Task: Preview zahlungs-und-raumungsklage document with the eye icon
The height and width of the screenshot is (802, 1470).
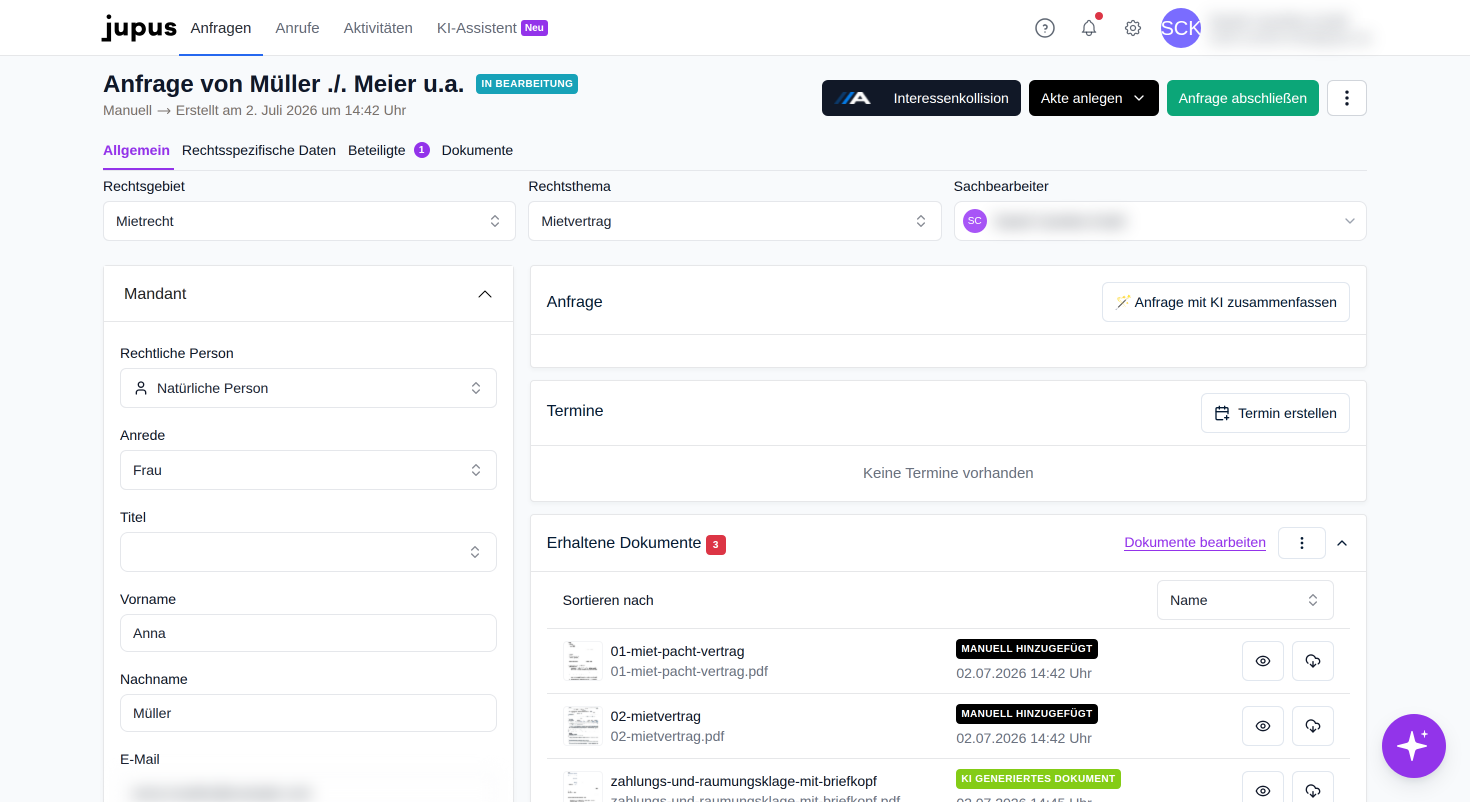Action: point(1263,787)
